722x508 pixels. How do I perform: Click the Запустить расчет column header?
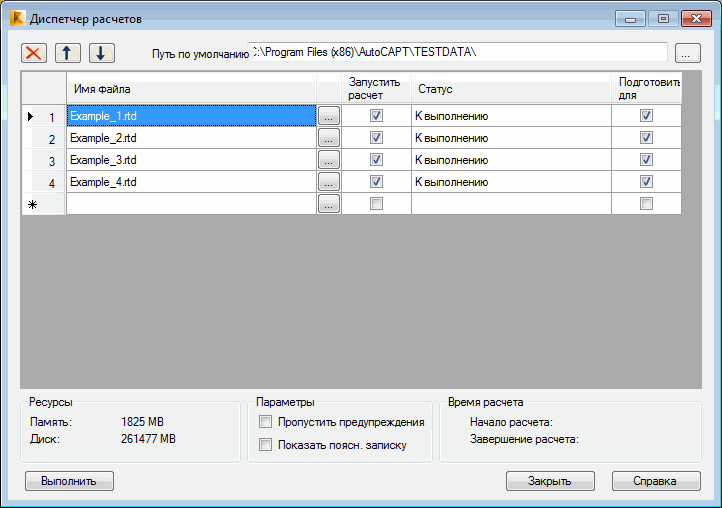pos(376,88)
